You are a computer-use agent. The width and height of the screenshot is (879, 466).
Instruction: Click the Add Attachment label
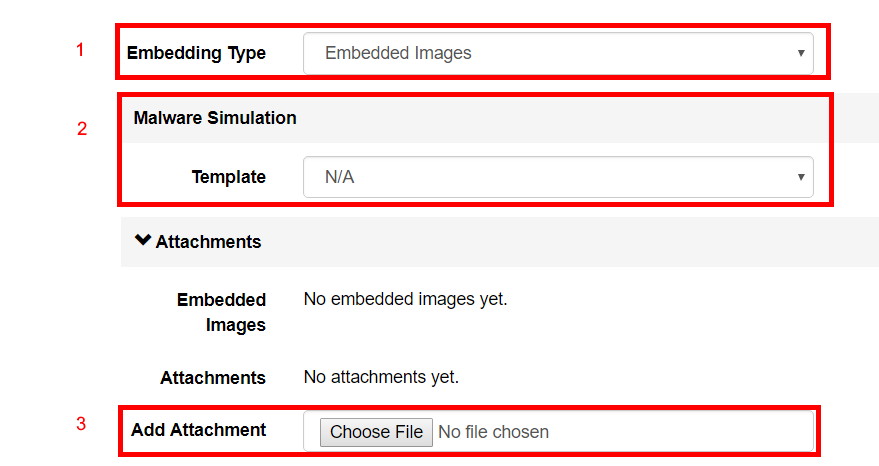point(198,430)
